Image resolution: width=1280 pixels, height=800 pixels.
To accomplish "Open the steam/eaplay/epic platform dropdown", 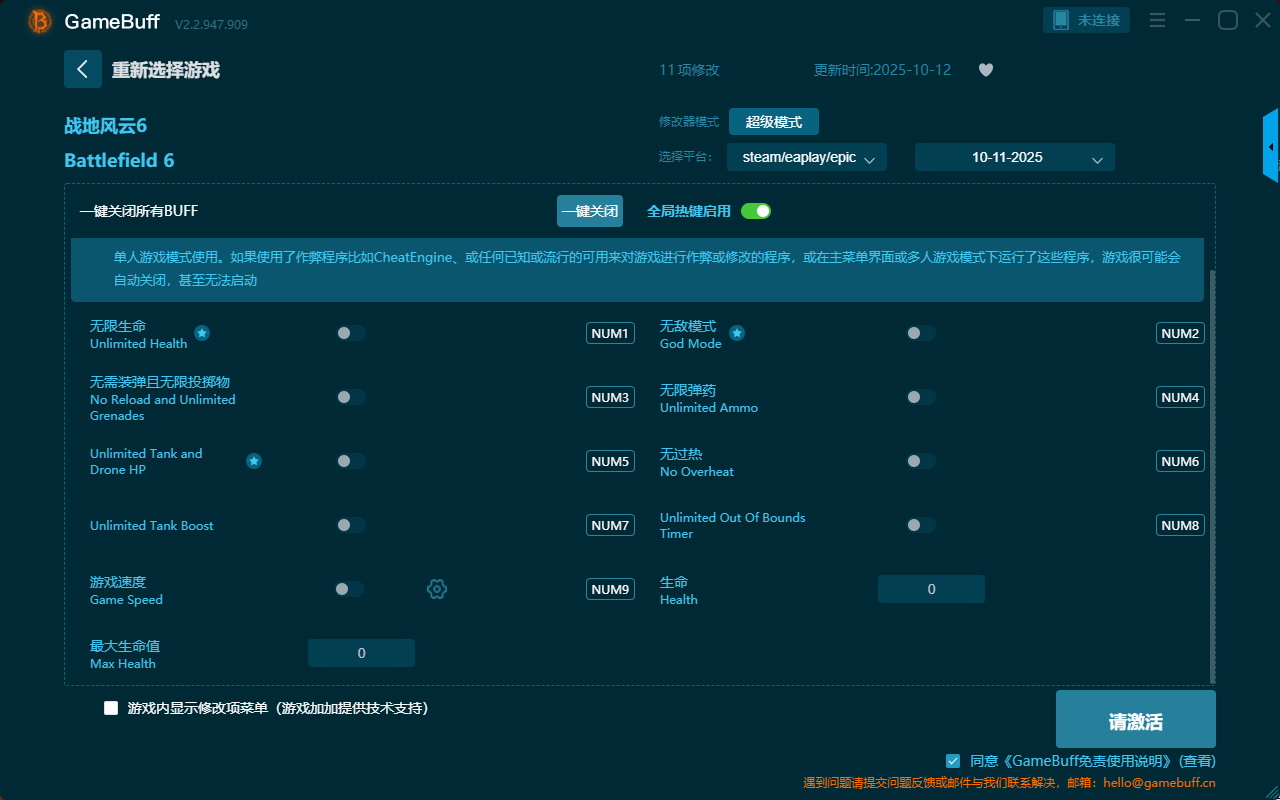I will pyautogui.click(x=807, y=157).
